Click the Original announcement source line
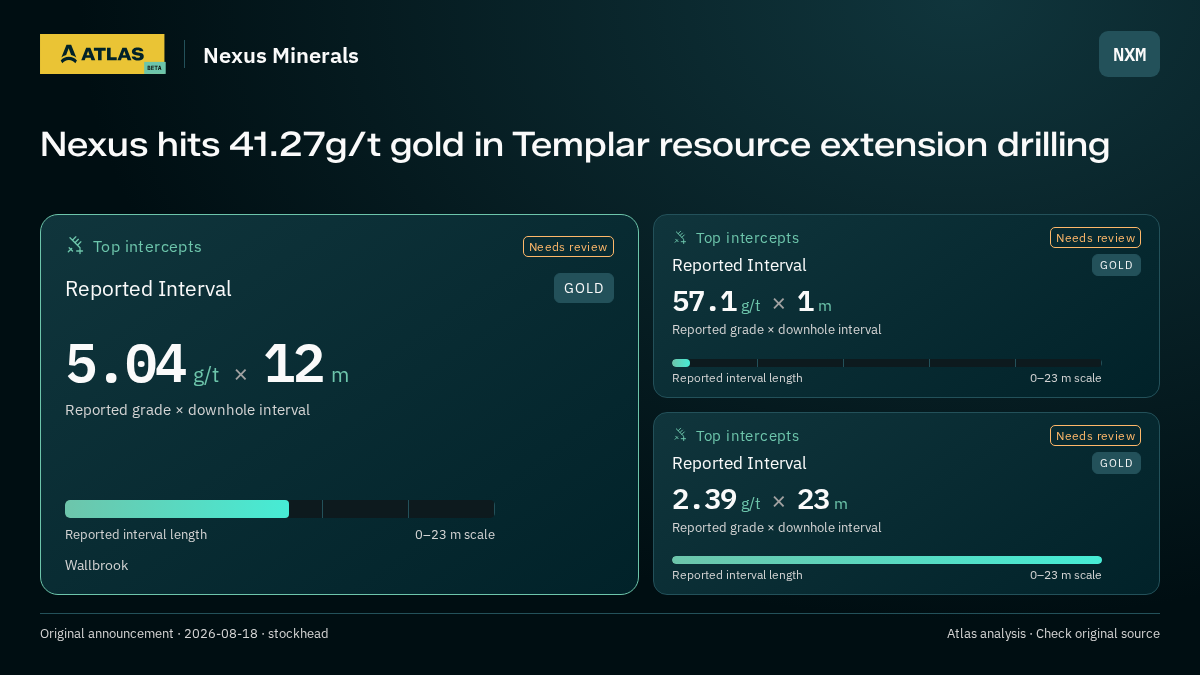The width and height of the screenshot is (1200, 675). pyautogui.click(x=184, y=634)
